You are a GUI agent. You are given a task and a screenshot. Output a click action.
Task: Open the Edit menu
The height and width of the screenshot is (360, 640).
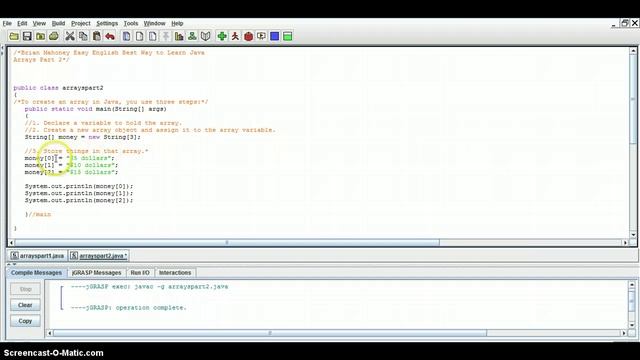click(22, 23)
